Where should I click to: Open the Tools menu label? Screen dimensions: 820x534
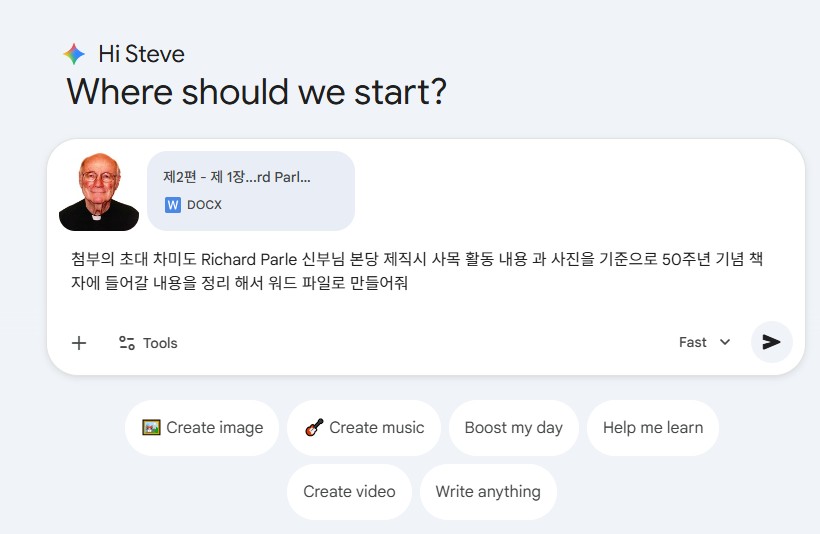(160, 343)
